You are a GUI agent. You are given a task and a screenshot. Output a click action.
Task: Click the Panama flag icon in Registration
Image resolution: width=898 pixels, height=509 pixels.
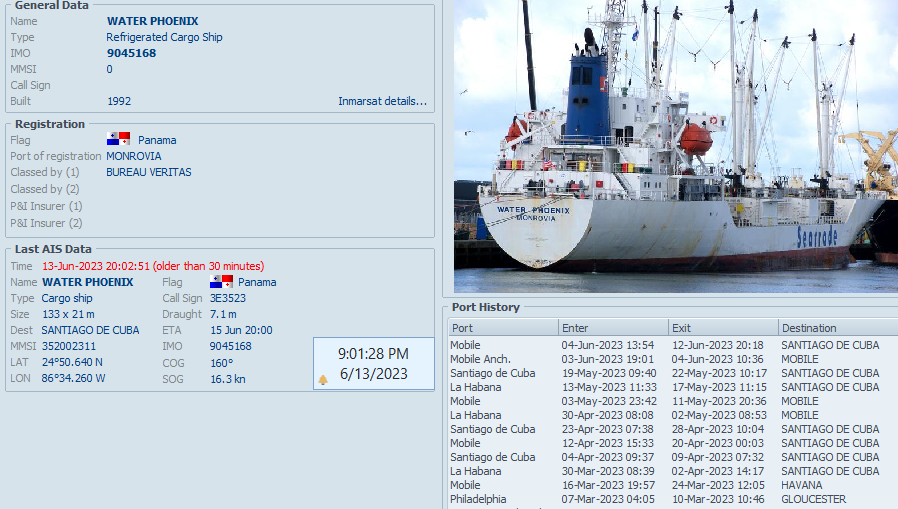(x=119, y=139)
